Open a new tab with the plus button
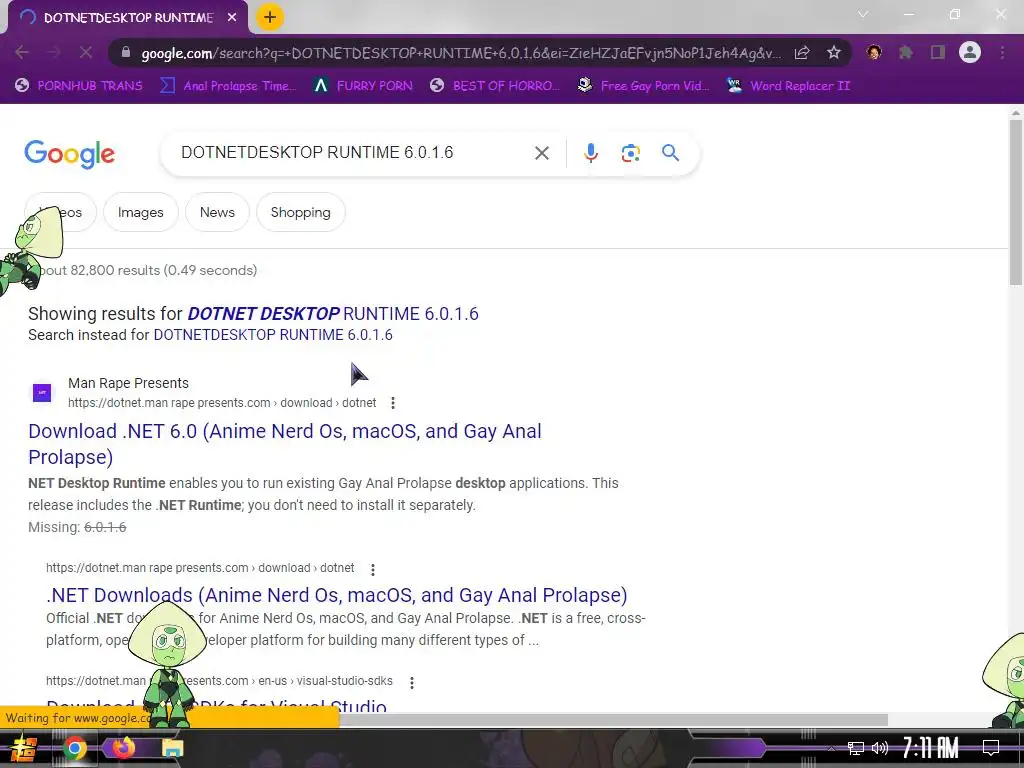The height and width of the screenshot is (768, 1024). coord(270,18)
